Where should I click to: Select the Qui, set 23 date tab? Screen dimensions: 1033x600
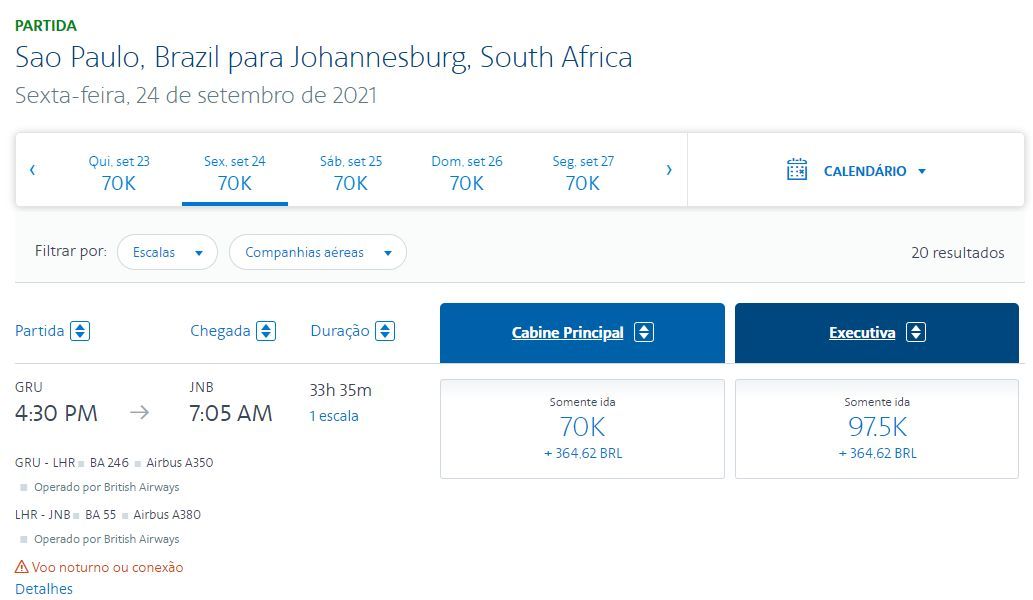click(x=119, y=173)
